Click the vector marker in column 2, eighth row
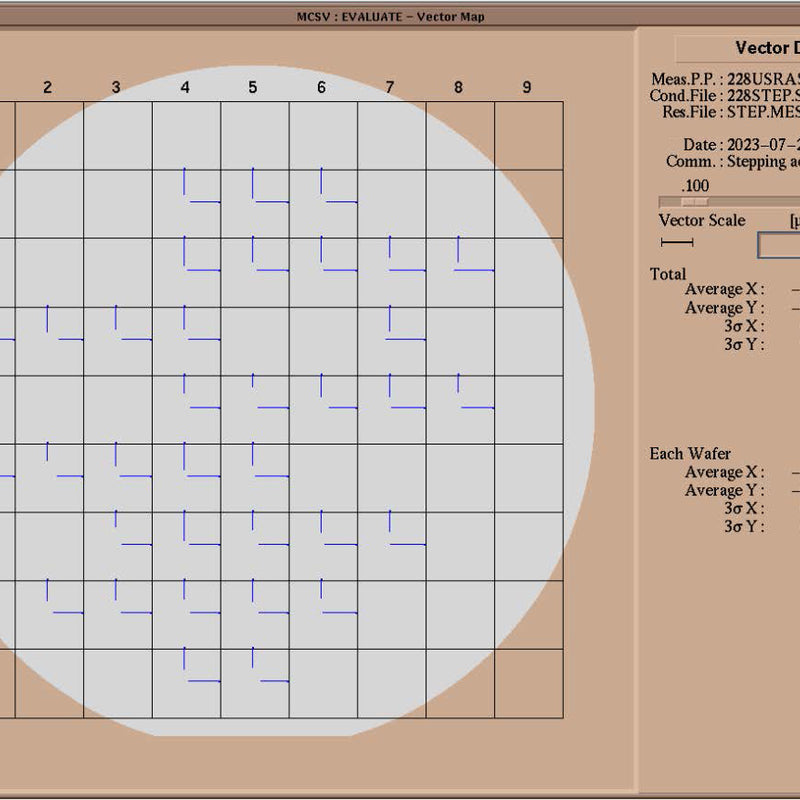Image resolution: width=800 pixels, height=800 pixels. pyautogui.click(x=65, y=596)
